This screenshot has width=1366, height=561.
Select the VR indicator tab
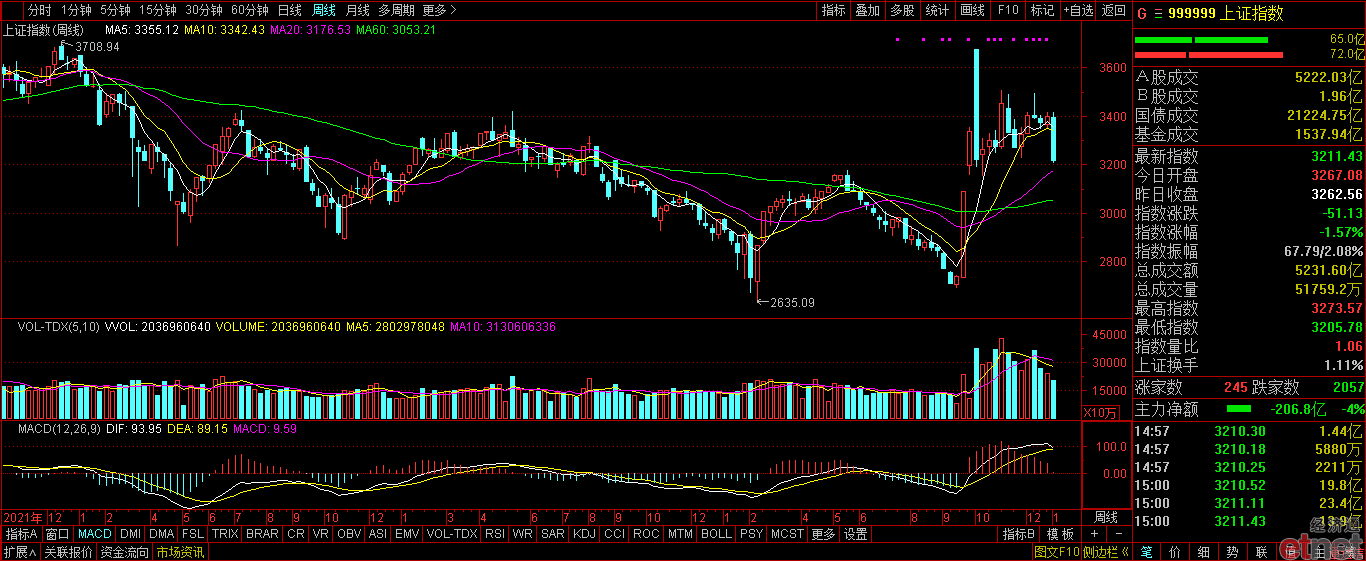[321, 534]
